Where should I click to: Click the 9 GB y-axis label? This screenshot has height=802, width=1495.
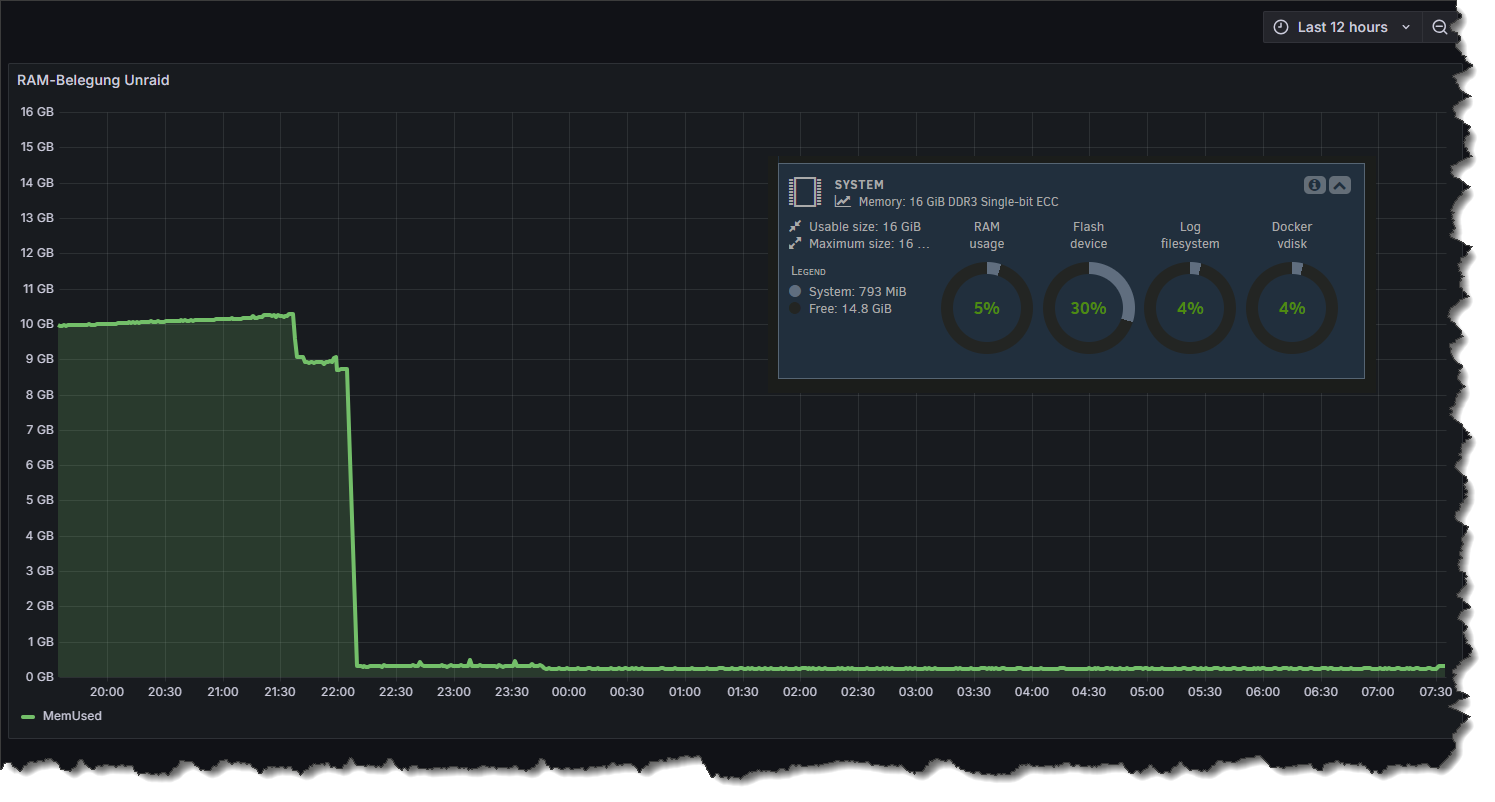click(x=40, y=359)
